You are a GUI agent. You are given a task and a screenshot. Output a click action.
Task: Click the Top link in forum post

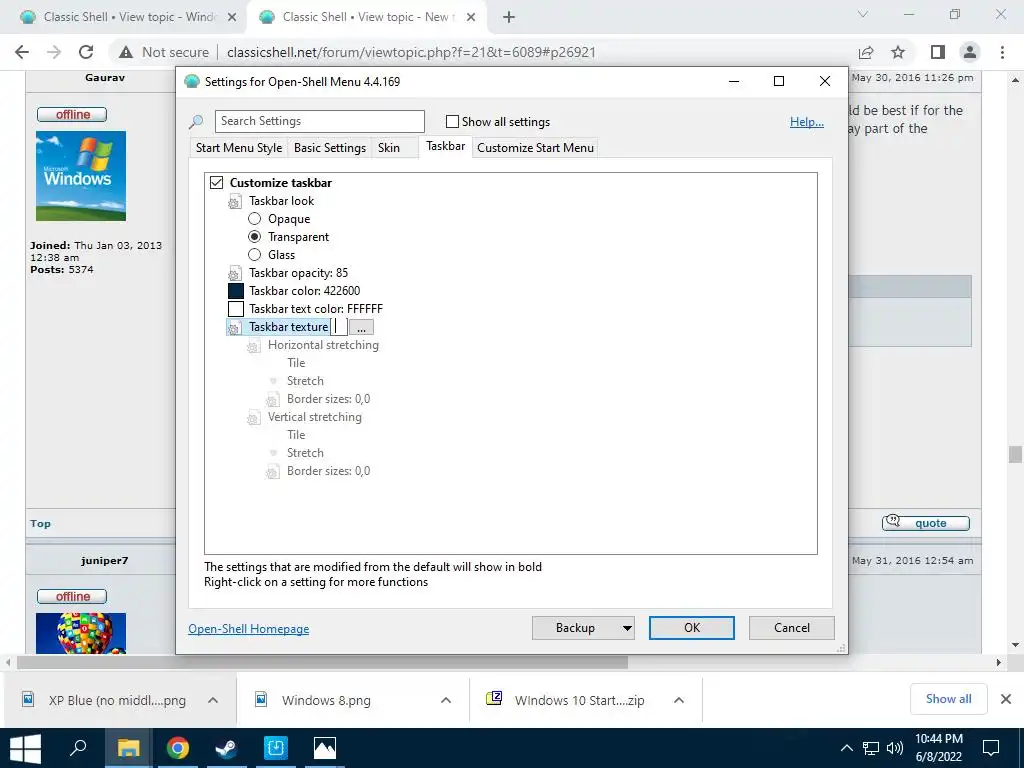[x=40, y=524]
